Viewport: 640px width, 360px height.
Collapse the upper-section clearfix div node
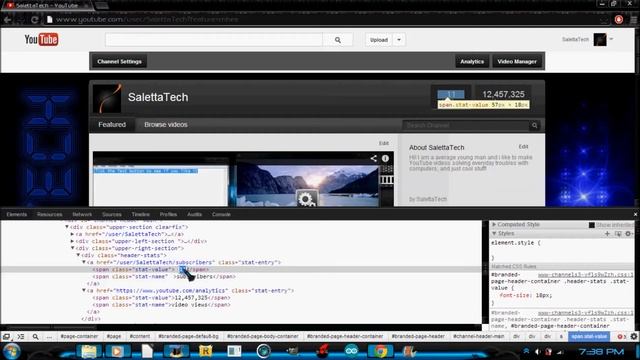pos(67,227)
